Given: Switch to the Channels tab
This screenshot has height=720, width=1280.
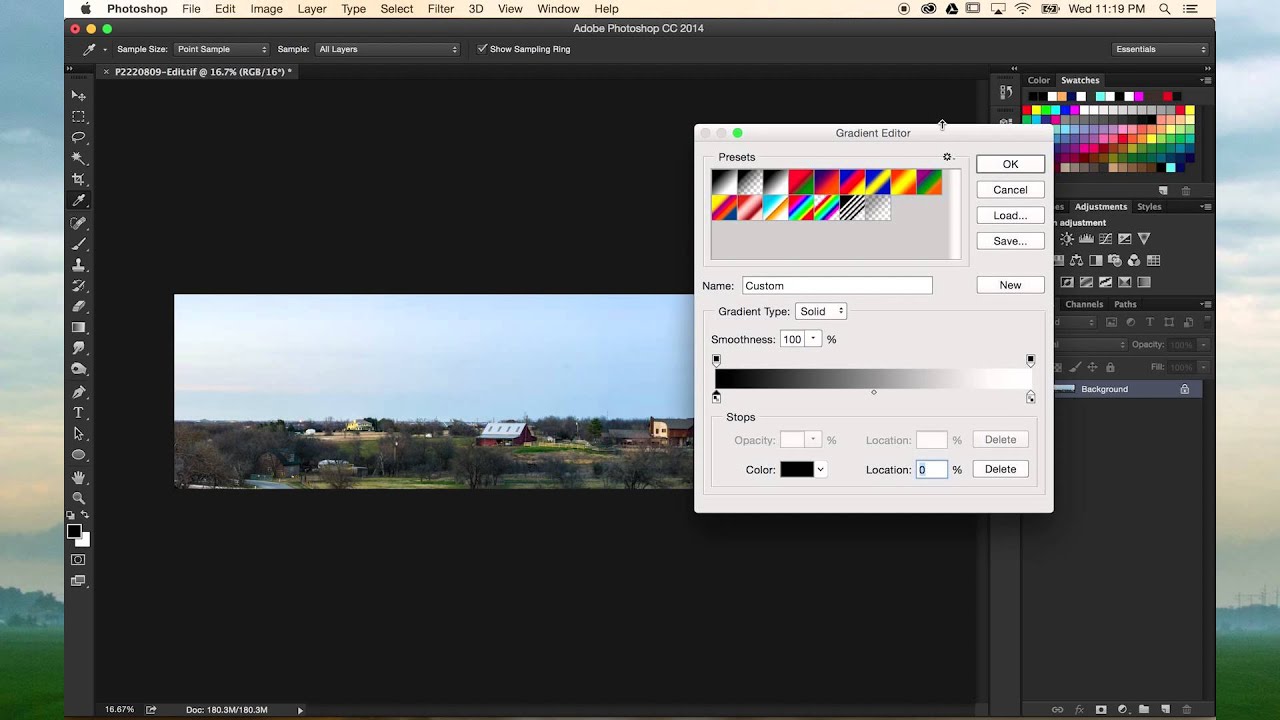Looking at the screenshot, I should pyautogui.click(x=1084, y=304).
